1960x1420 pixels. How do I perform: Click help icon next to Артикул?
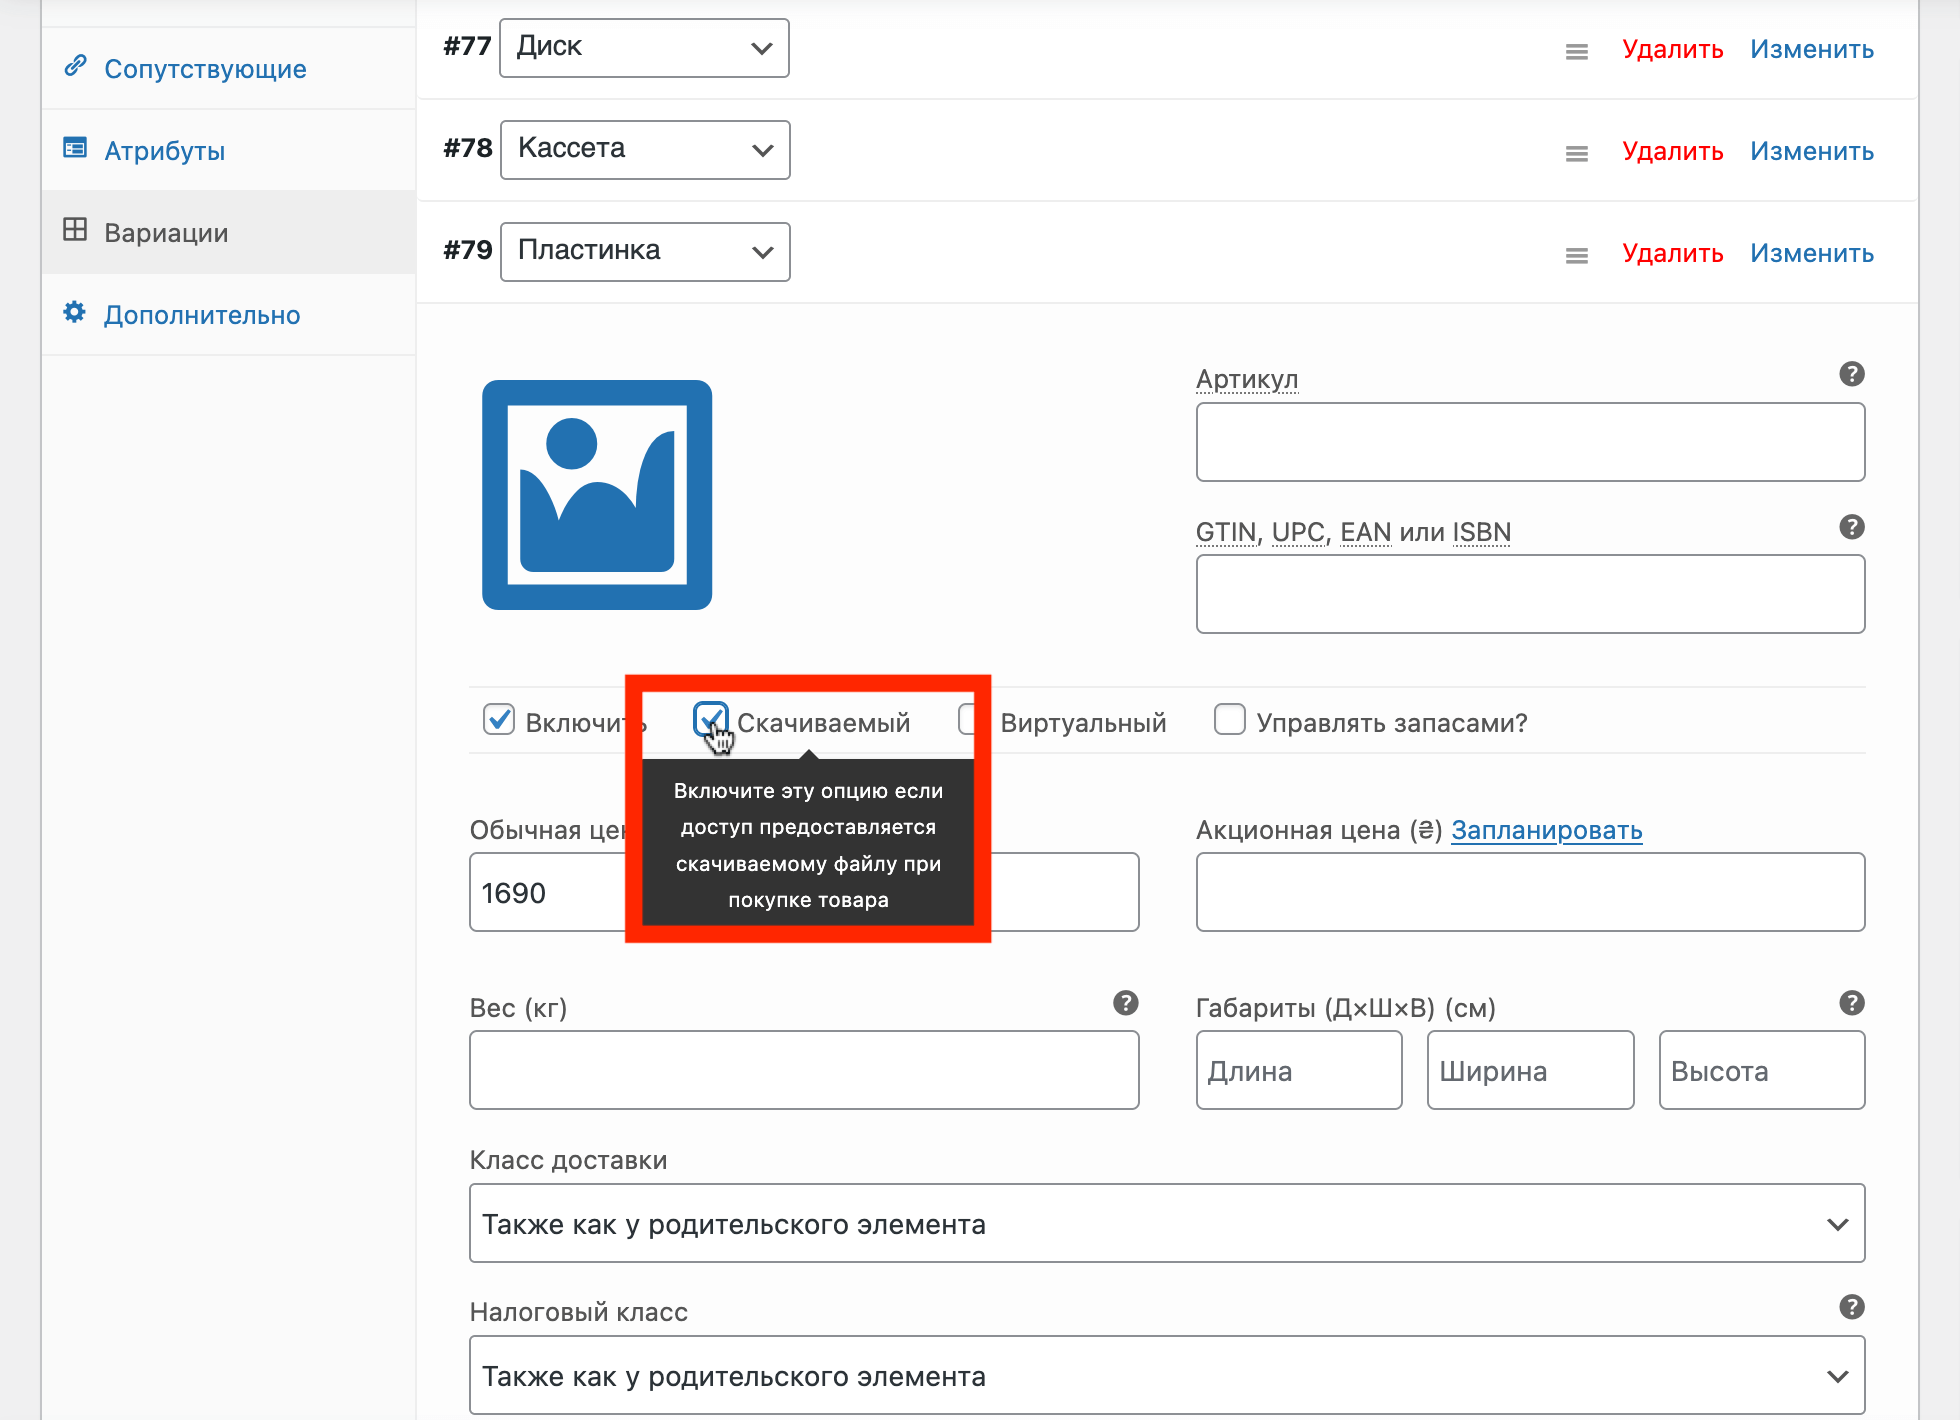tap(1852, 374)
